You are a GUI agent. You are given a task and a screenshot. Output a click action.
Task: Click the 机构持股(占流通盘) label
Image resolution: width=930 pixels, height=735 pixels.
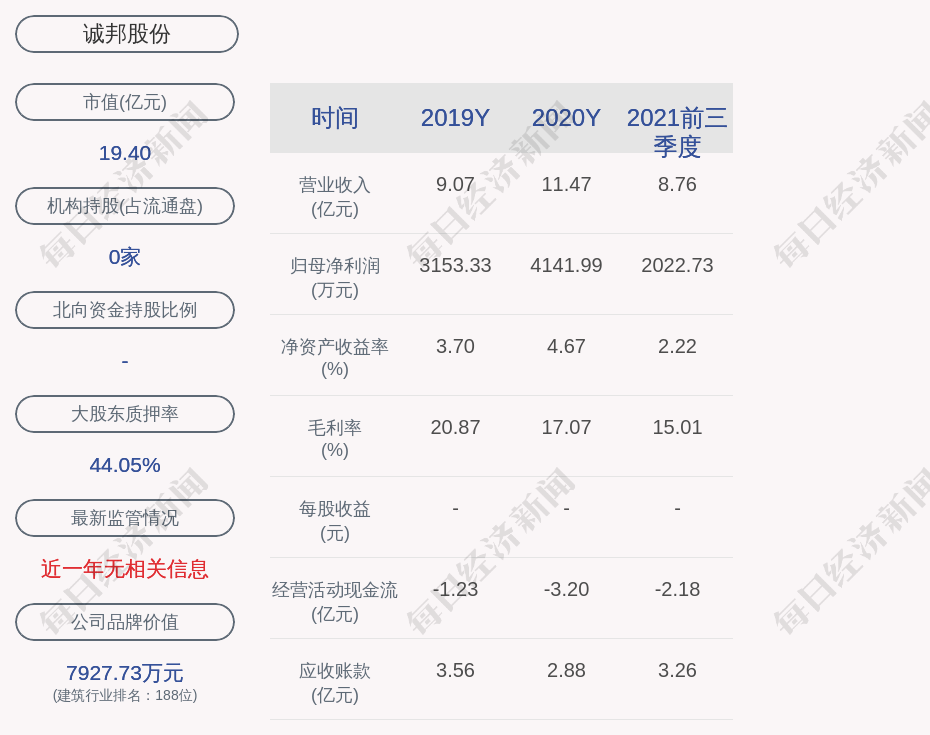tap(125, 206)
